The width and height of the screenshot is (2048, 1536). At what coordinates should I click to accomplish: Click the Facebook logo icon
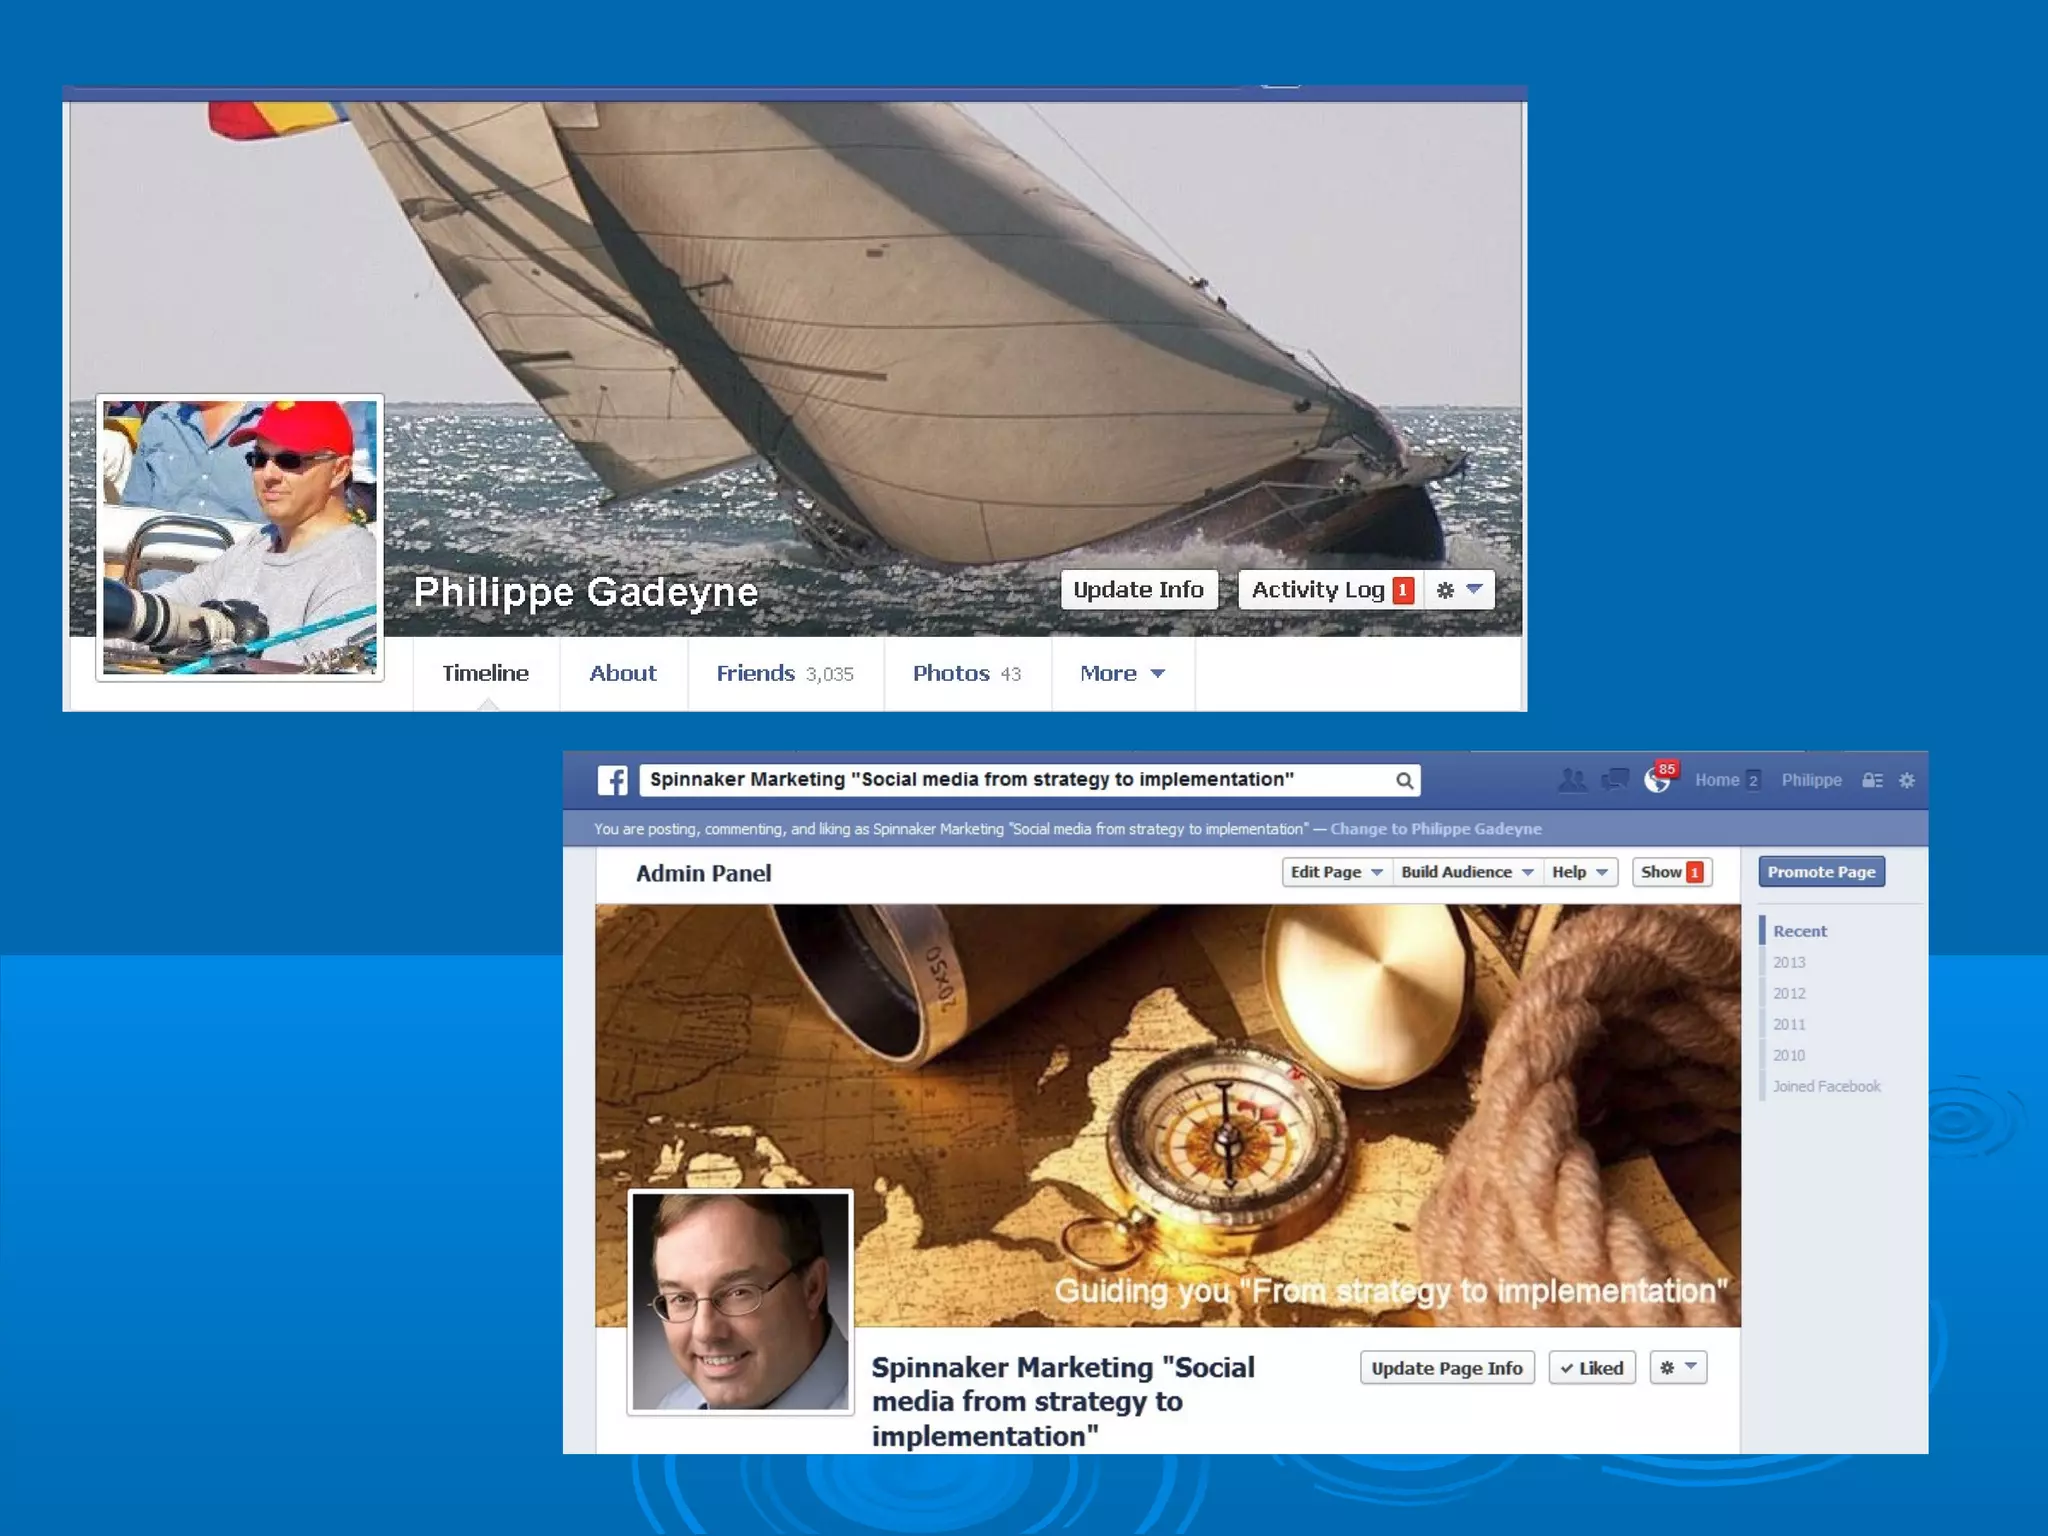coord(612,780)
